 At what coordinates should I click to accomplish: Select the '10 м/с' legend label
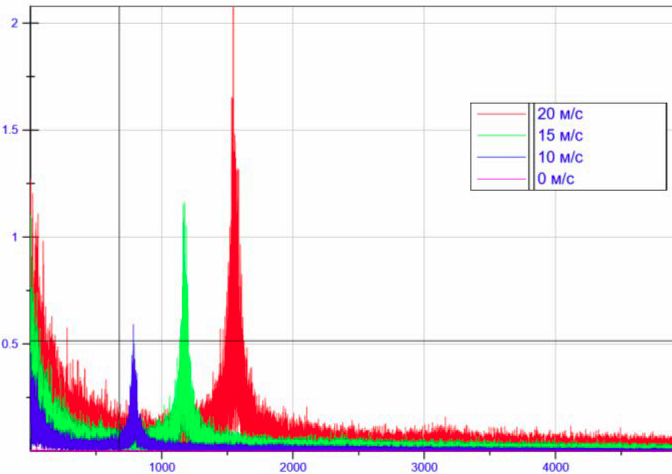click(x=560, y=157)
